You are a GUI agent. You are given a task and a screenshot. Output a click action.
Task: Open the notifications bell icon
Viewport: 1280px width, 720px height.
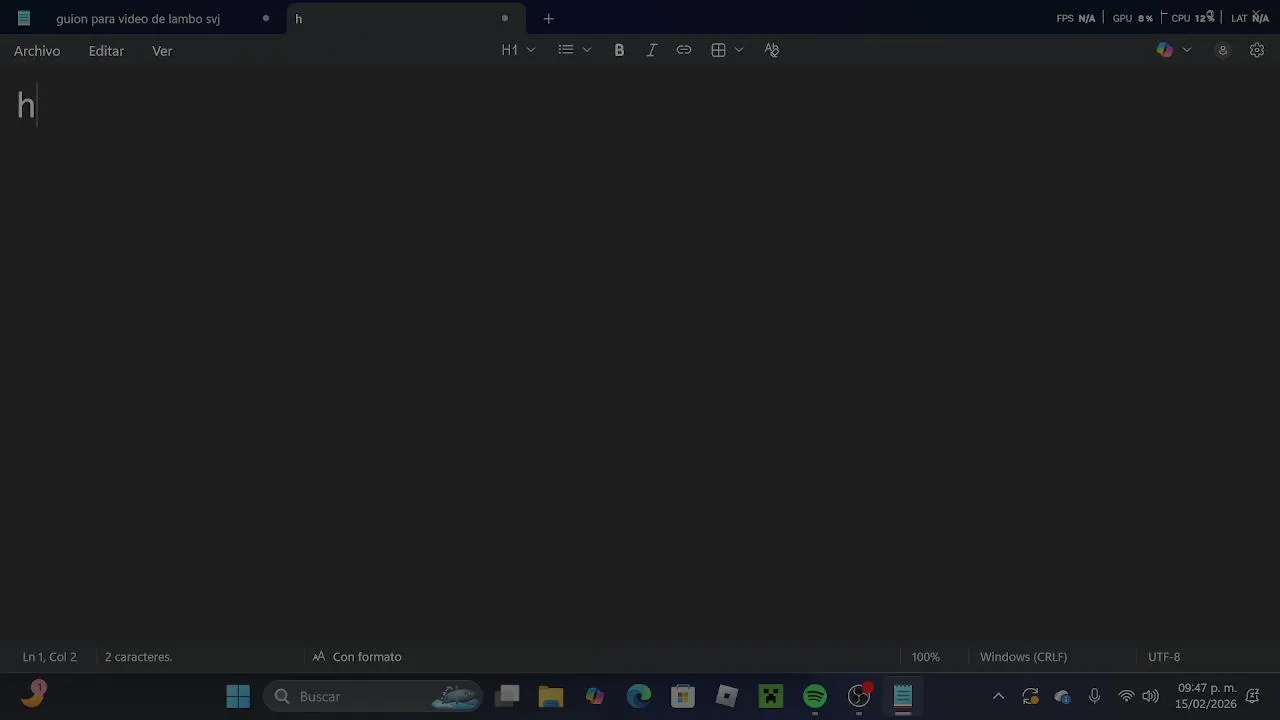point(1252,696)
